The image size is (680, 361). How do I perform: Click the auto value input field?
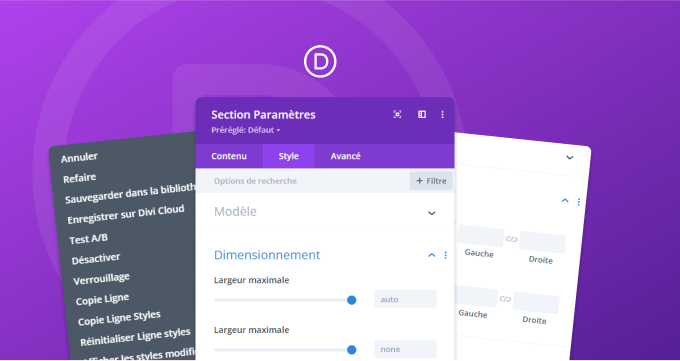(405, 299)
